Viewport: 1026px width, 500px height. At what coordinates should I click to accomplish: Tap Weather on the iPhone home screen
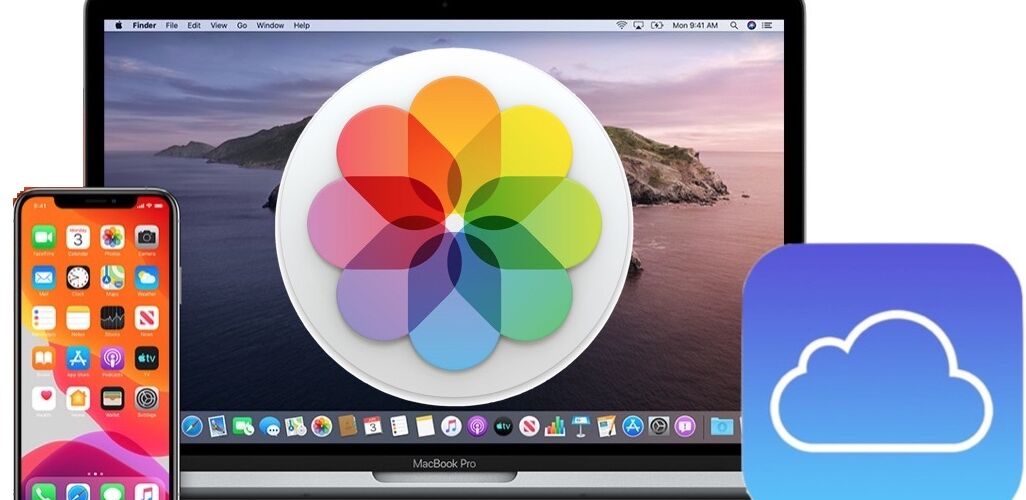pos(147,277)
